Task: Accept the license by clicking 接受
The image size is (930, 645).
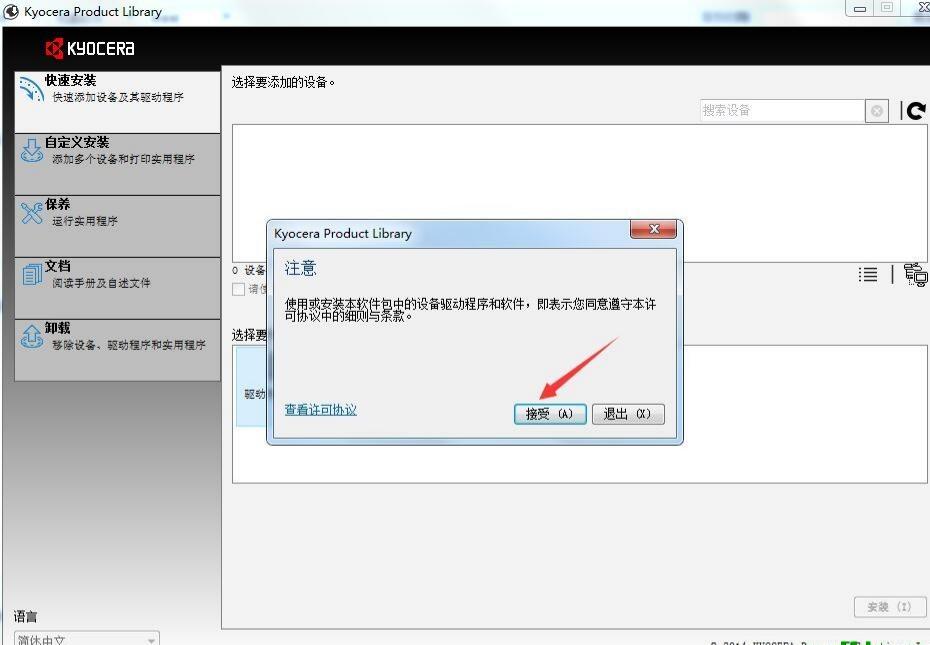Action: (x=549, y=413)
